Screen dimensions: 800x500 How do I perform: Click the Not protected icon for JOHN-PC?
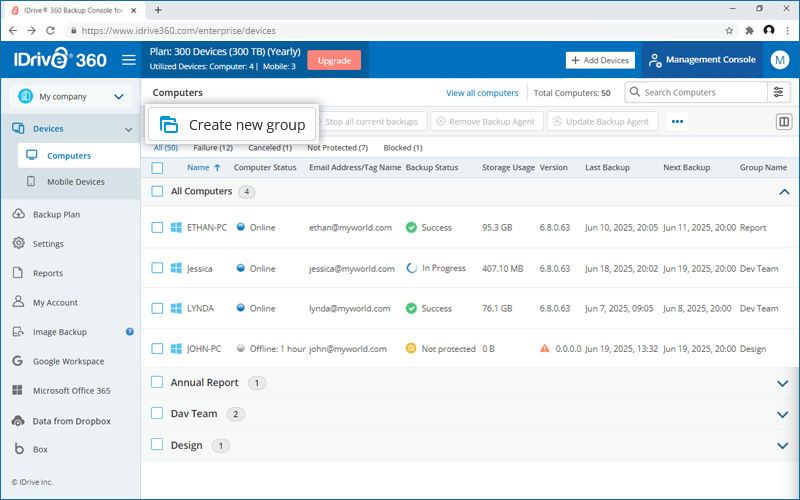(411, 348)
